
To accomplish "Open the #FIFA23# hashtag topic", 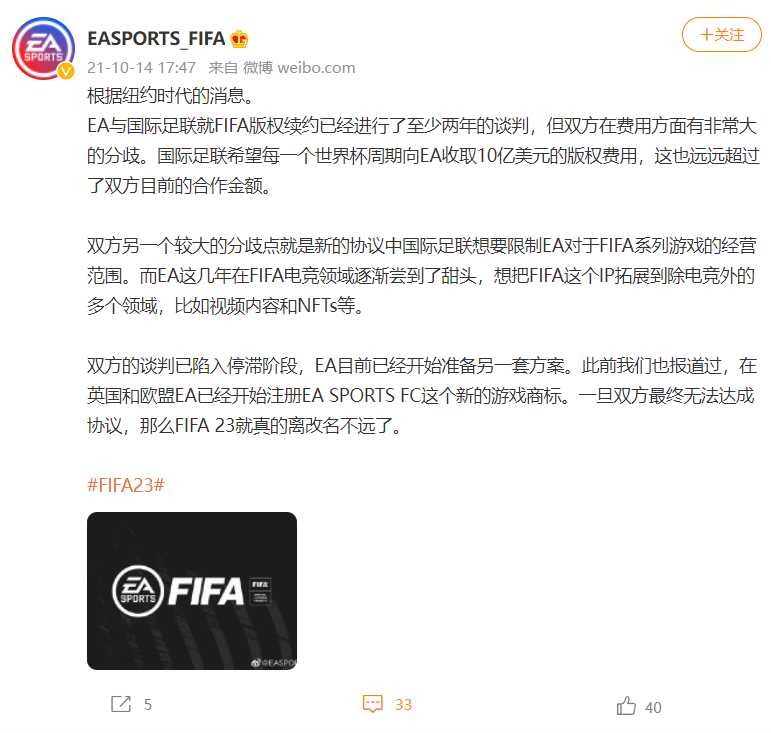I will (126, 485).
